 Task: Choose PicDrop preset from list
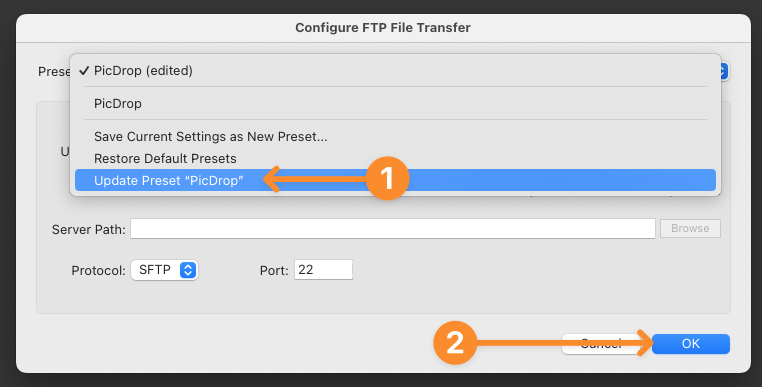[x=395, y=104]
